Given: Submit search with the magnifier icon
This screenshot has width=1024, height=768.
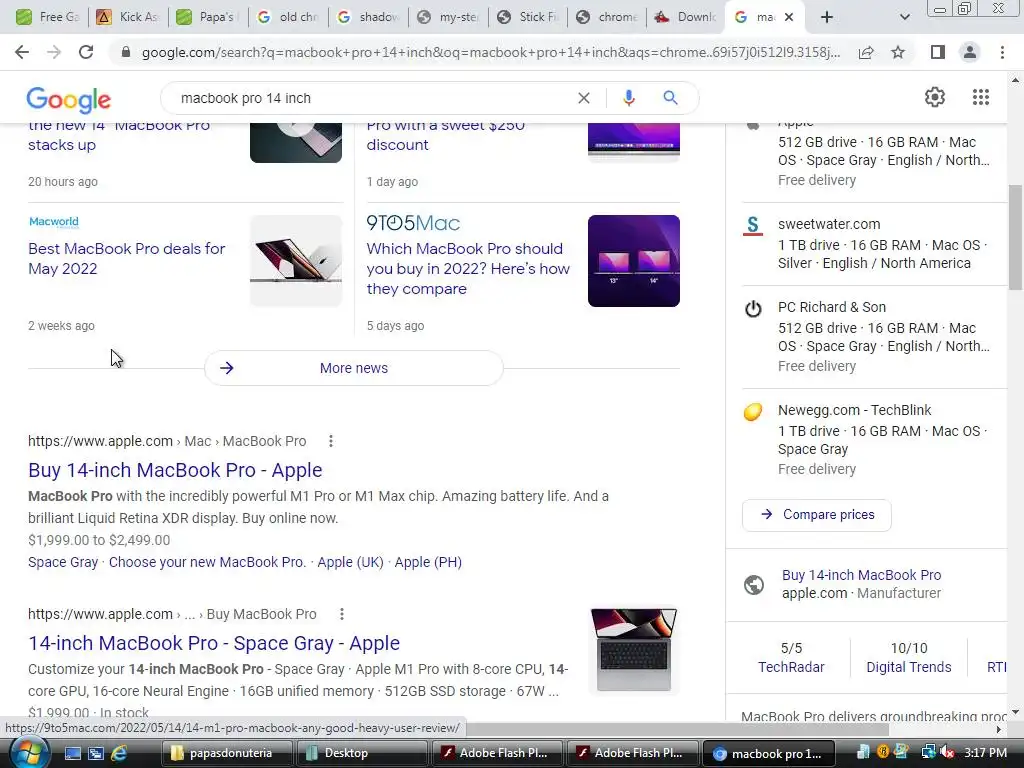Looking at the screenshot, I should (x=670, y=98).
